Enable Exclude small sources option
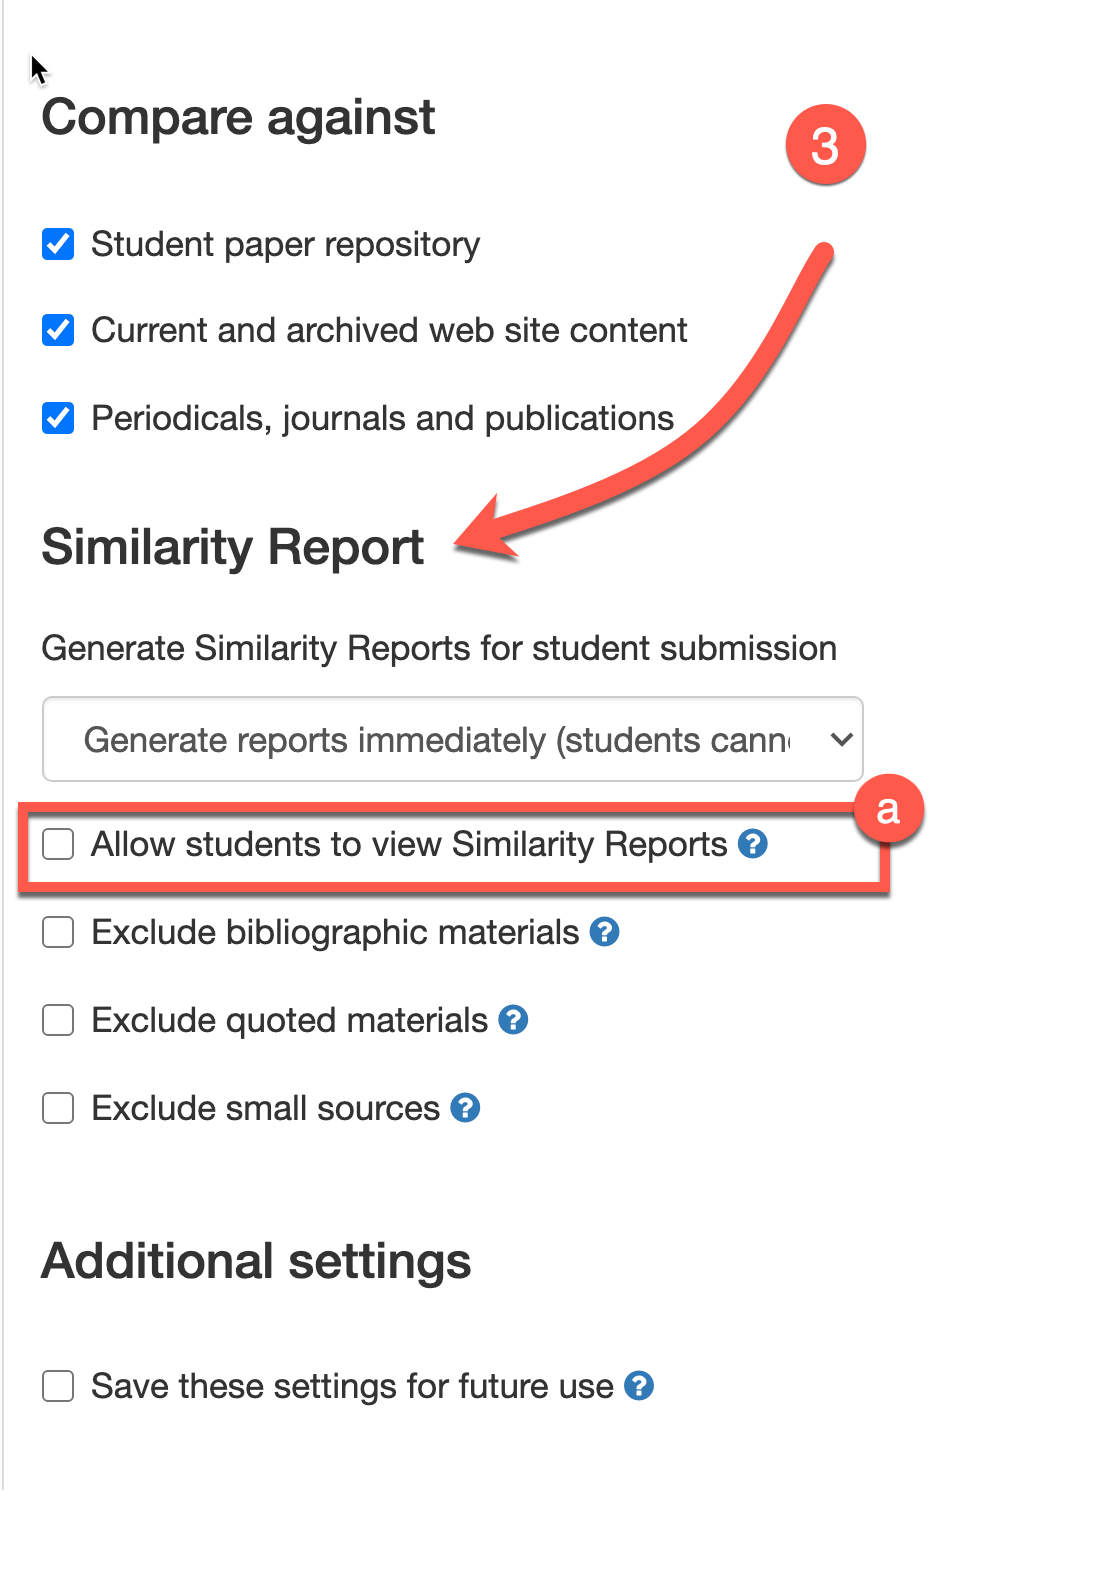The height and width of the screenshot is (1570, 1118). pyautogui.click(x=58, y=1109)
